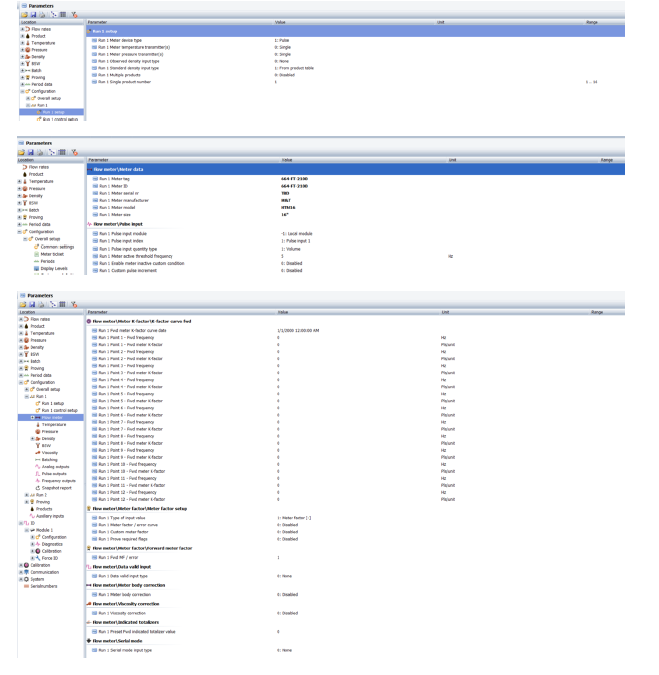The width and height of the screenshot is (659, 675).
Task: Click Flow meter\Pulse input group header
Action: point(118,224)
